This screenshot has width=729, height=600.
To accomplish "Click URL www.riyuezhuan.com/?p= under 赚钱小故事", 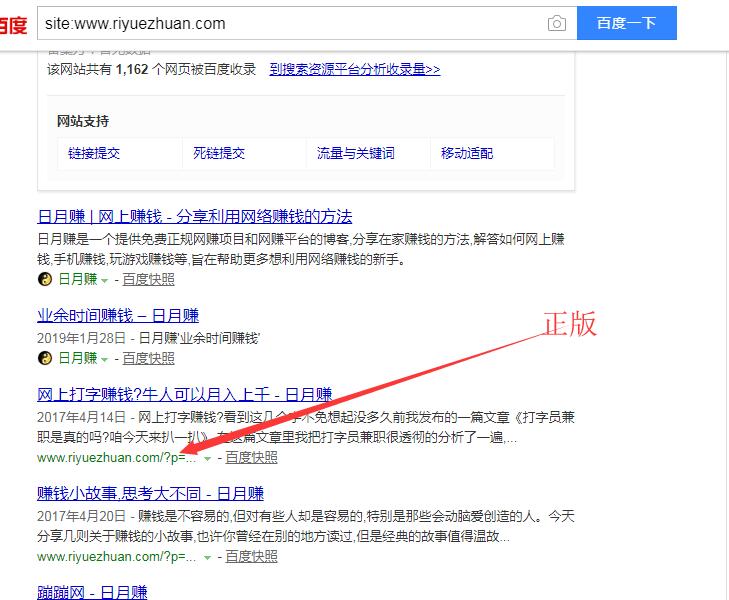I will 117,556.
